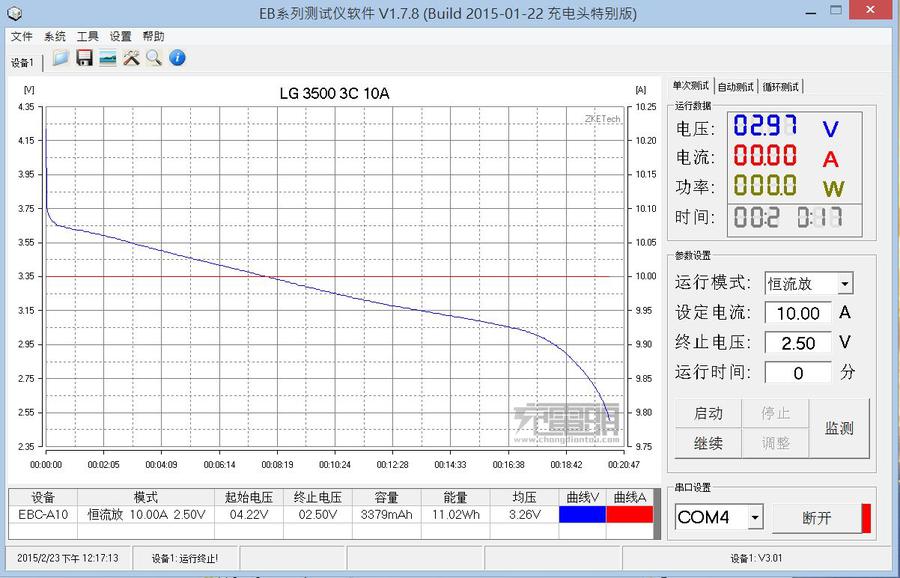Click the magnifier zoom icon
This screenshot has height=578, width=900.
[154, 58]
